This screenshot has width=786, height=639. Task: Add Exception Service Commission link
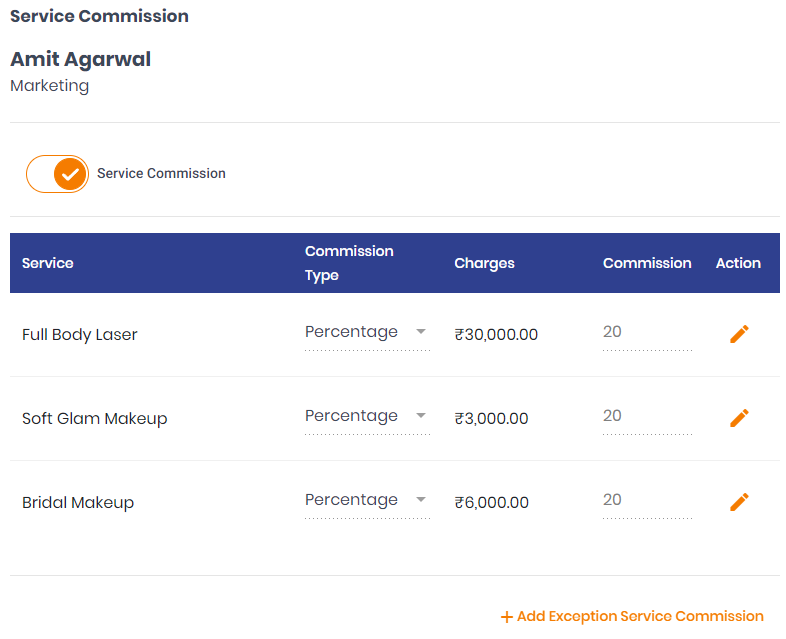(632, 616)
